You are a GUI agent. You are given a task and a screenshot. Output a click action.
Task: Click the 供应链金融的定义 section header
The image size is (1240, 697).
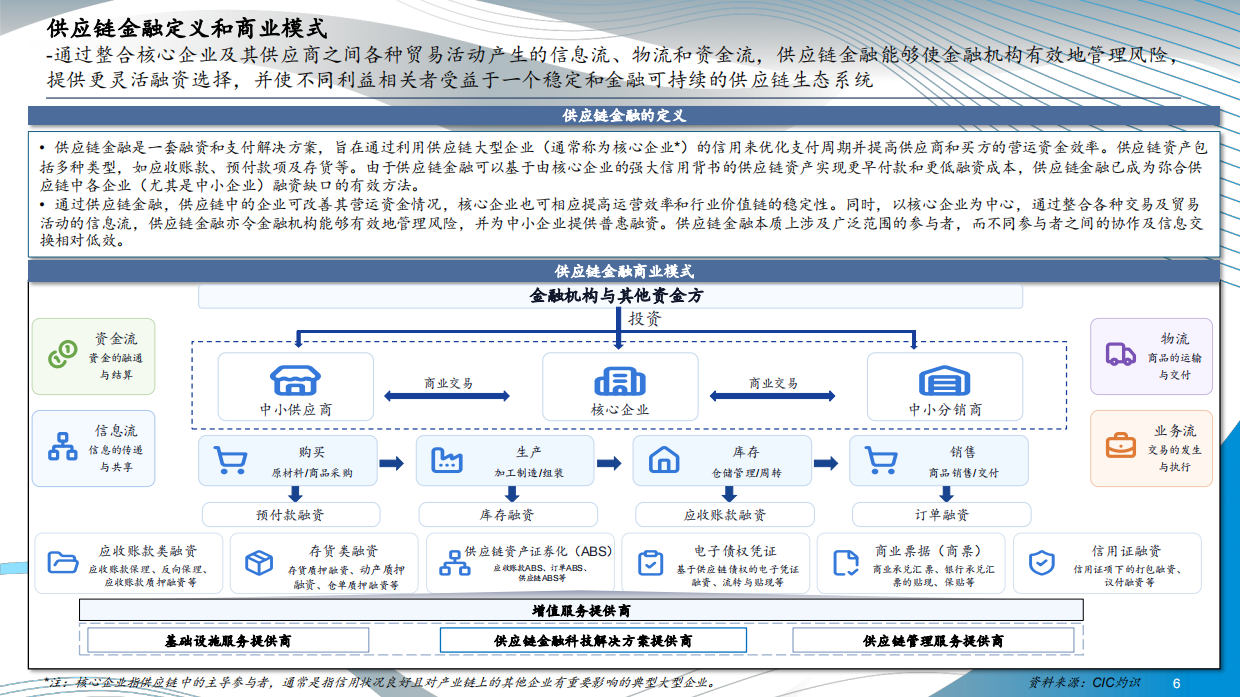click(x=624, y=116)
